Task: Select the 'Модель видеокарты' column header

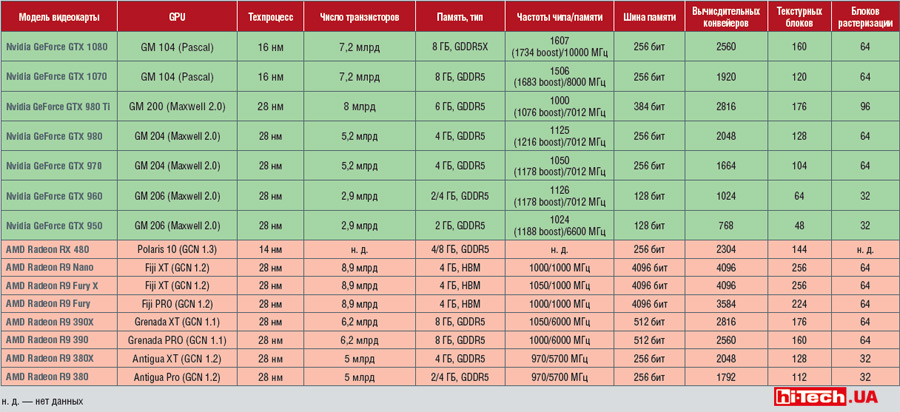Action: click(x=58, y=18)
